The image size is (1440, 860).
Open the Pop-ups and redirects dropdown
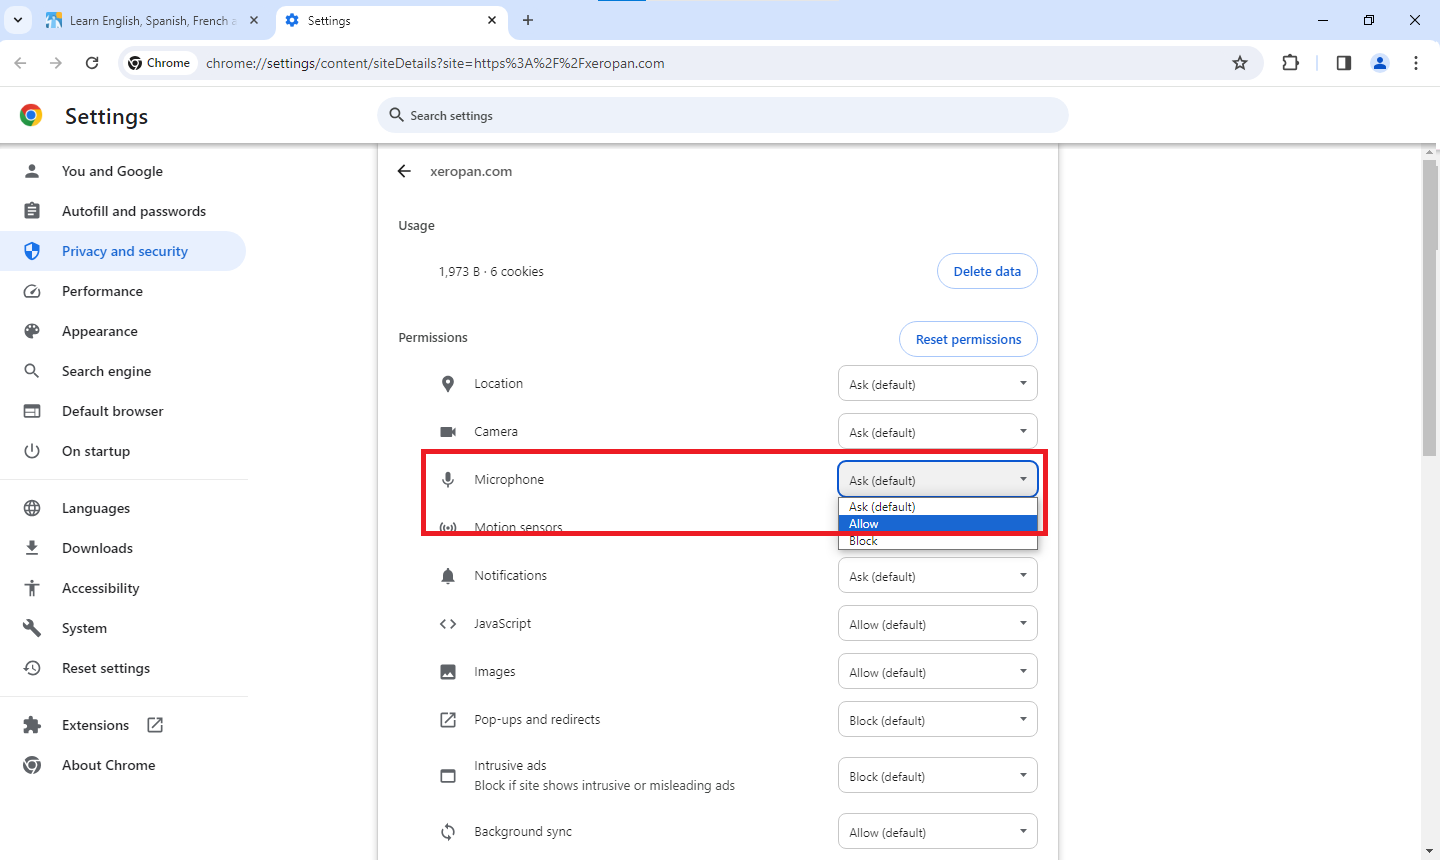click(937, 720)
